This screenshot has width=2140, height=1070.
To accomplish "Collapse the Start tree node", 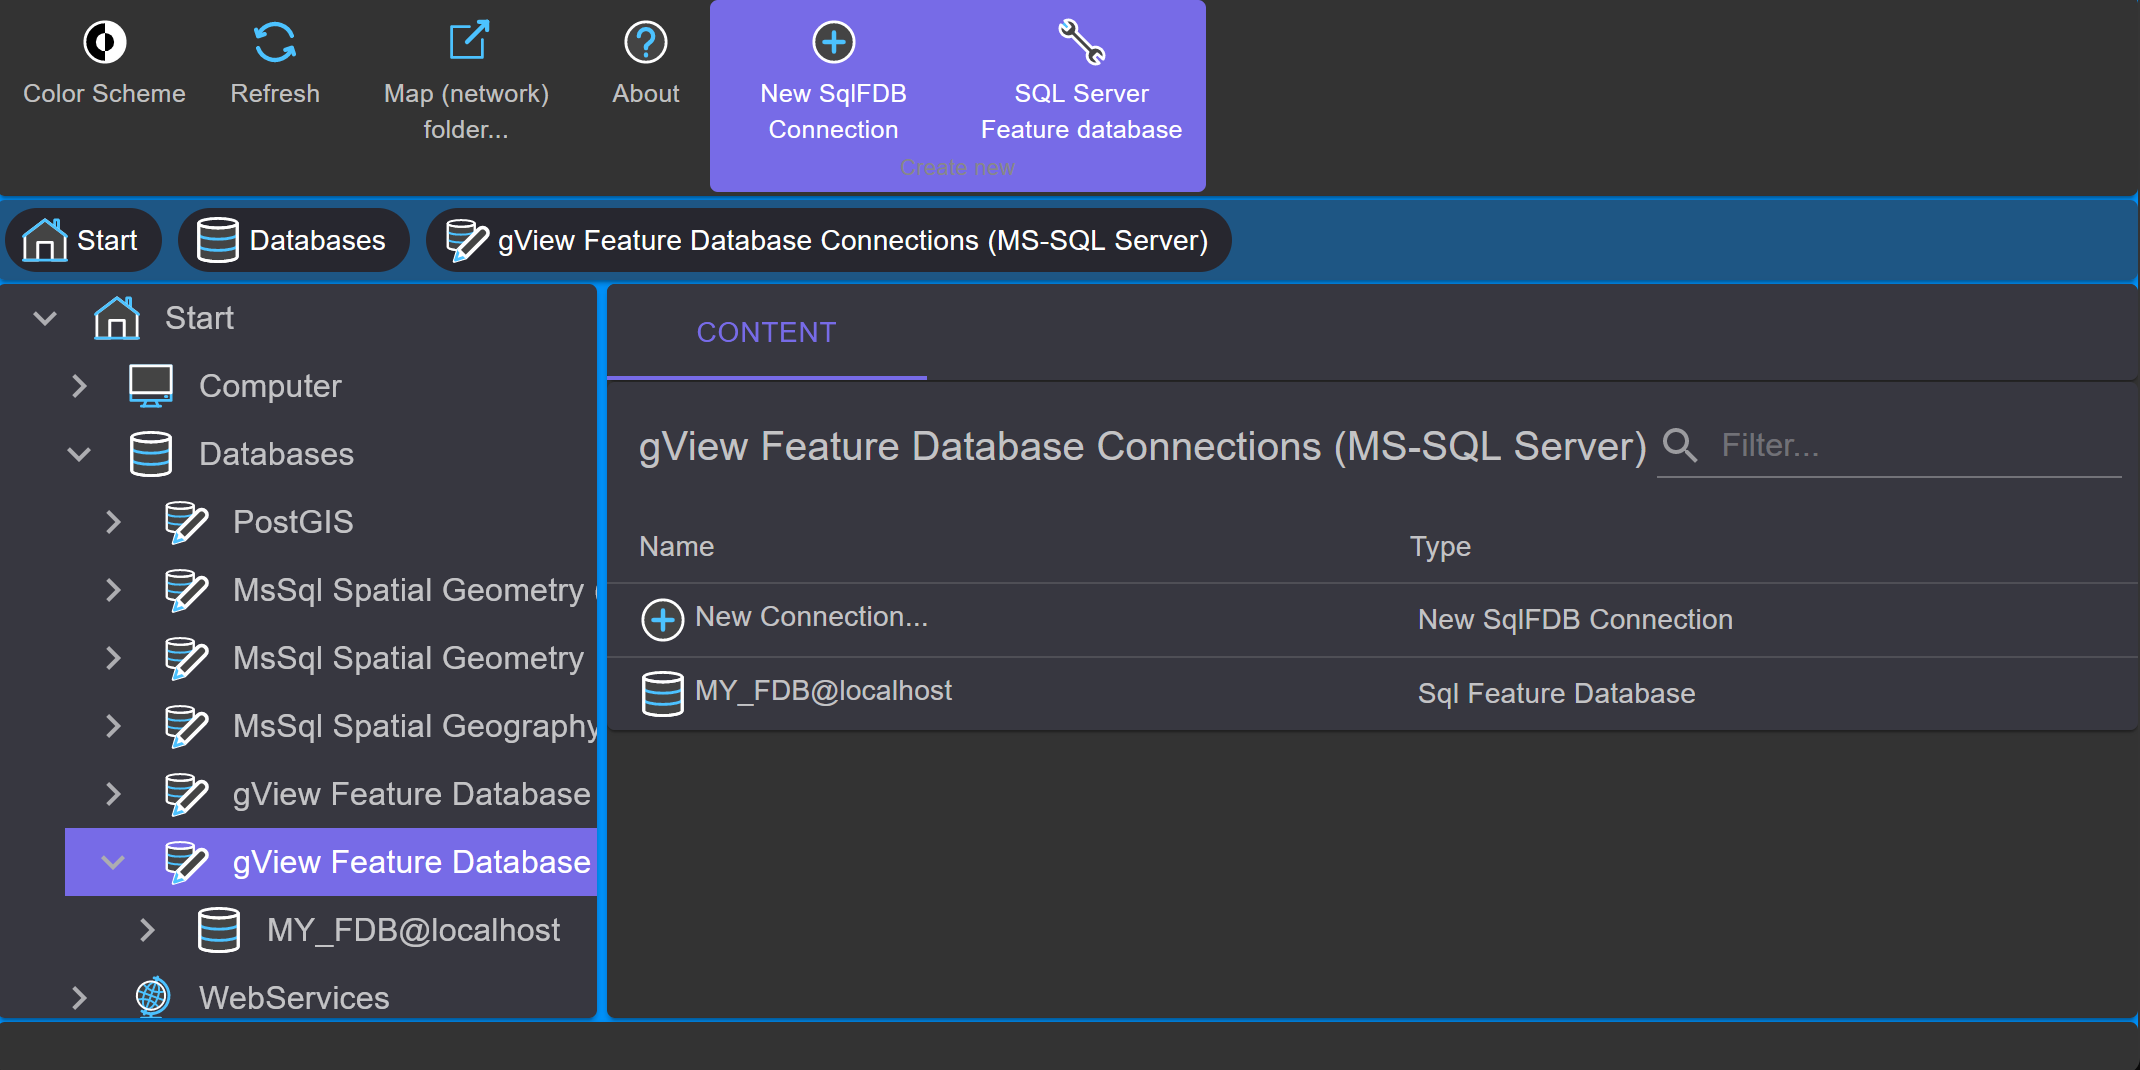I will tap(45, 318).
